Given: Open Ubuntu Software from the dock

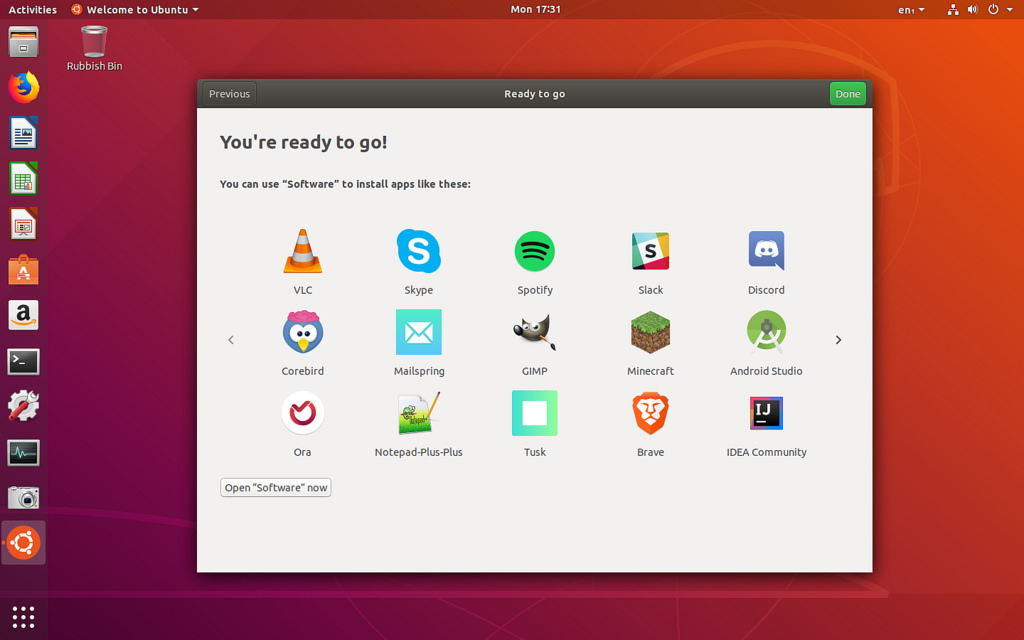Looking at the screenshot, I should (x=24, y=270).
